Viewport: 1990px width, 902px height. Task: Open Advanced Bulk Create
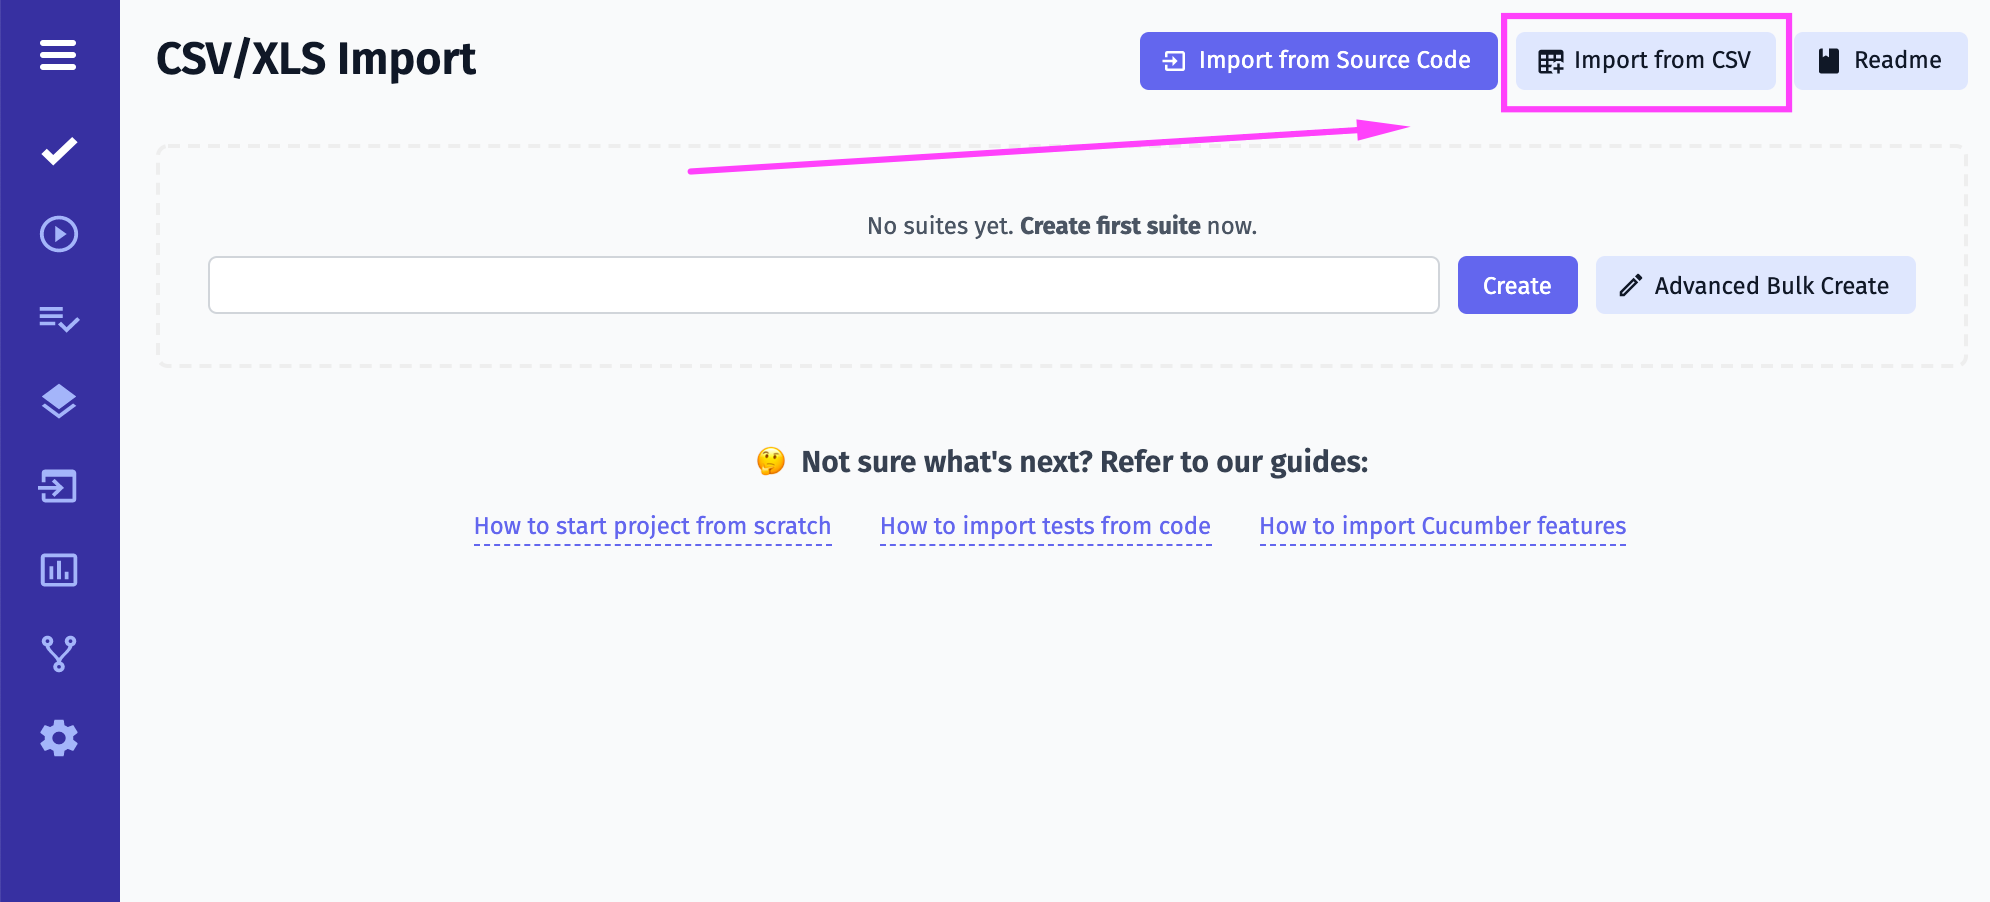tap(1755, 286)
